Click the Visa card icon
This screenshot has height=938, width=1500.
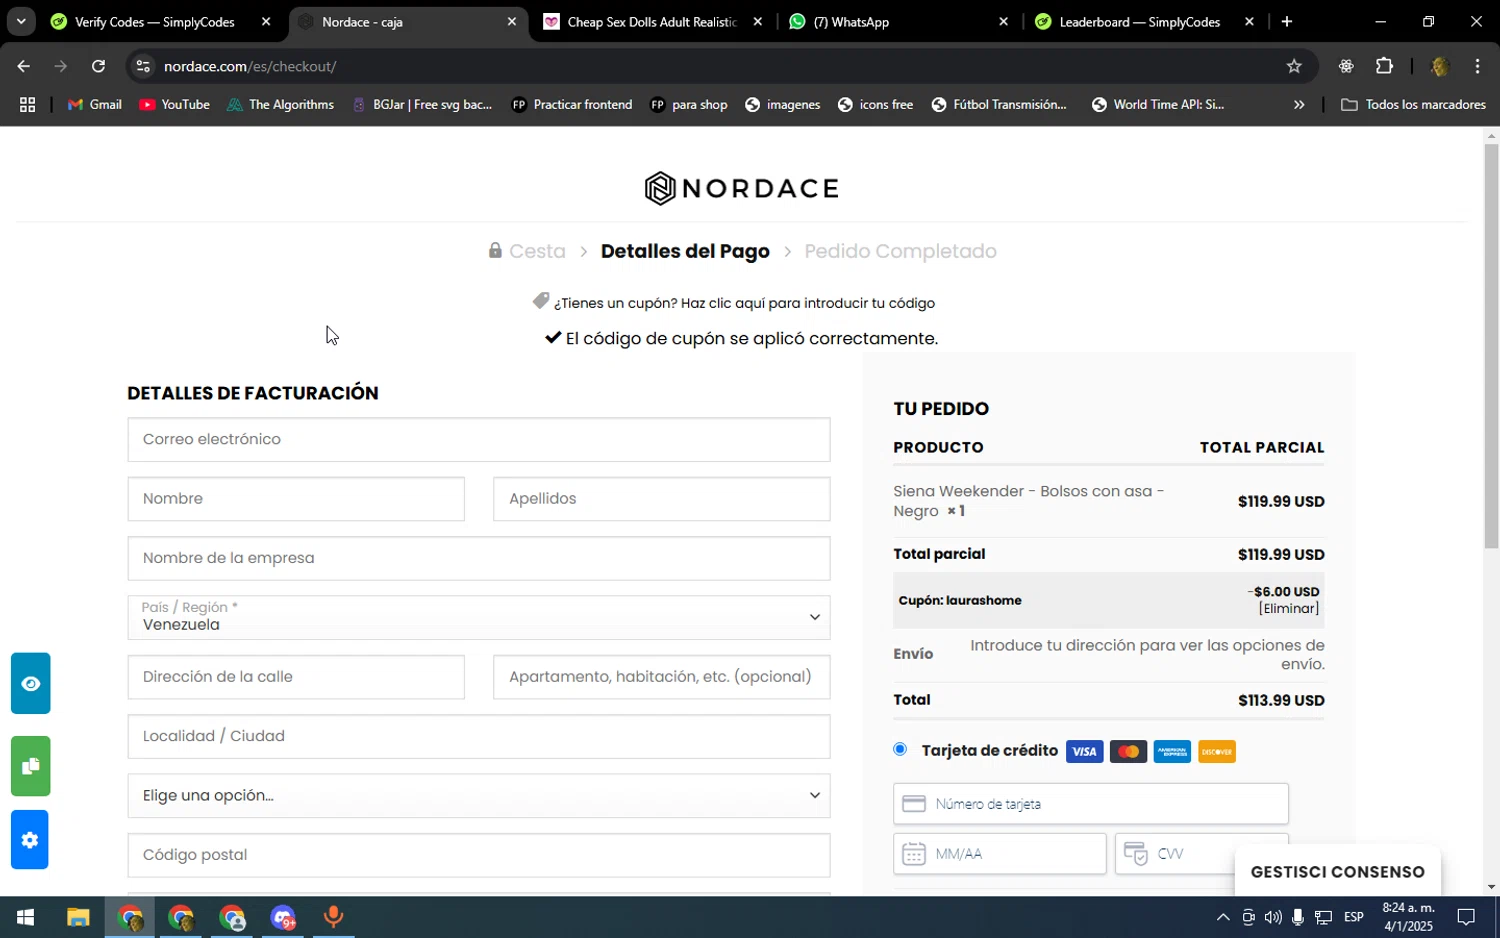pos(1084,752)
